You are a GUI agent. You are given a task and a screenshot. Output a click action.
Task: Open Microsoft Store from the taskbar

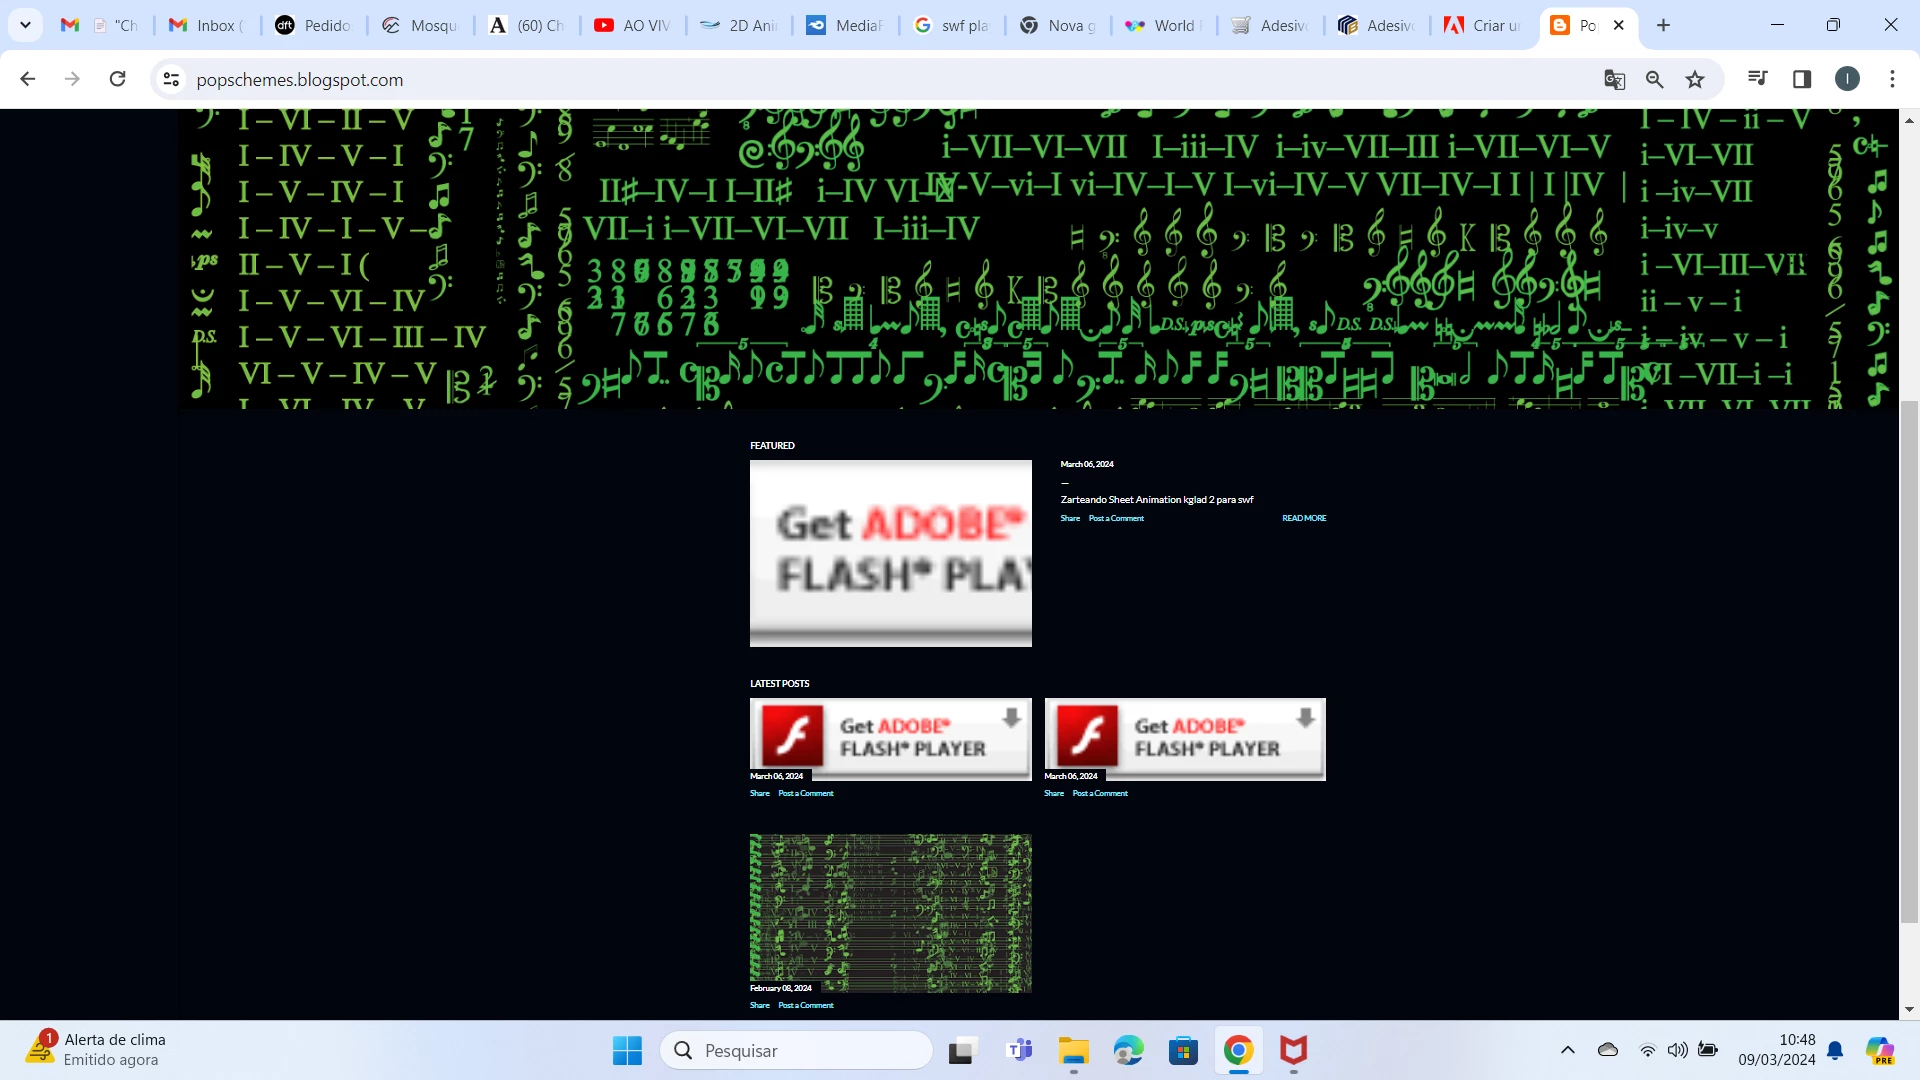1183,1050
